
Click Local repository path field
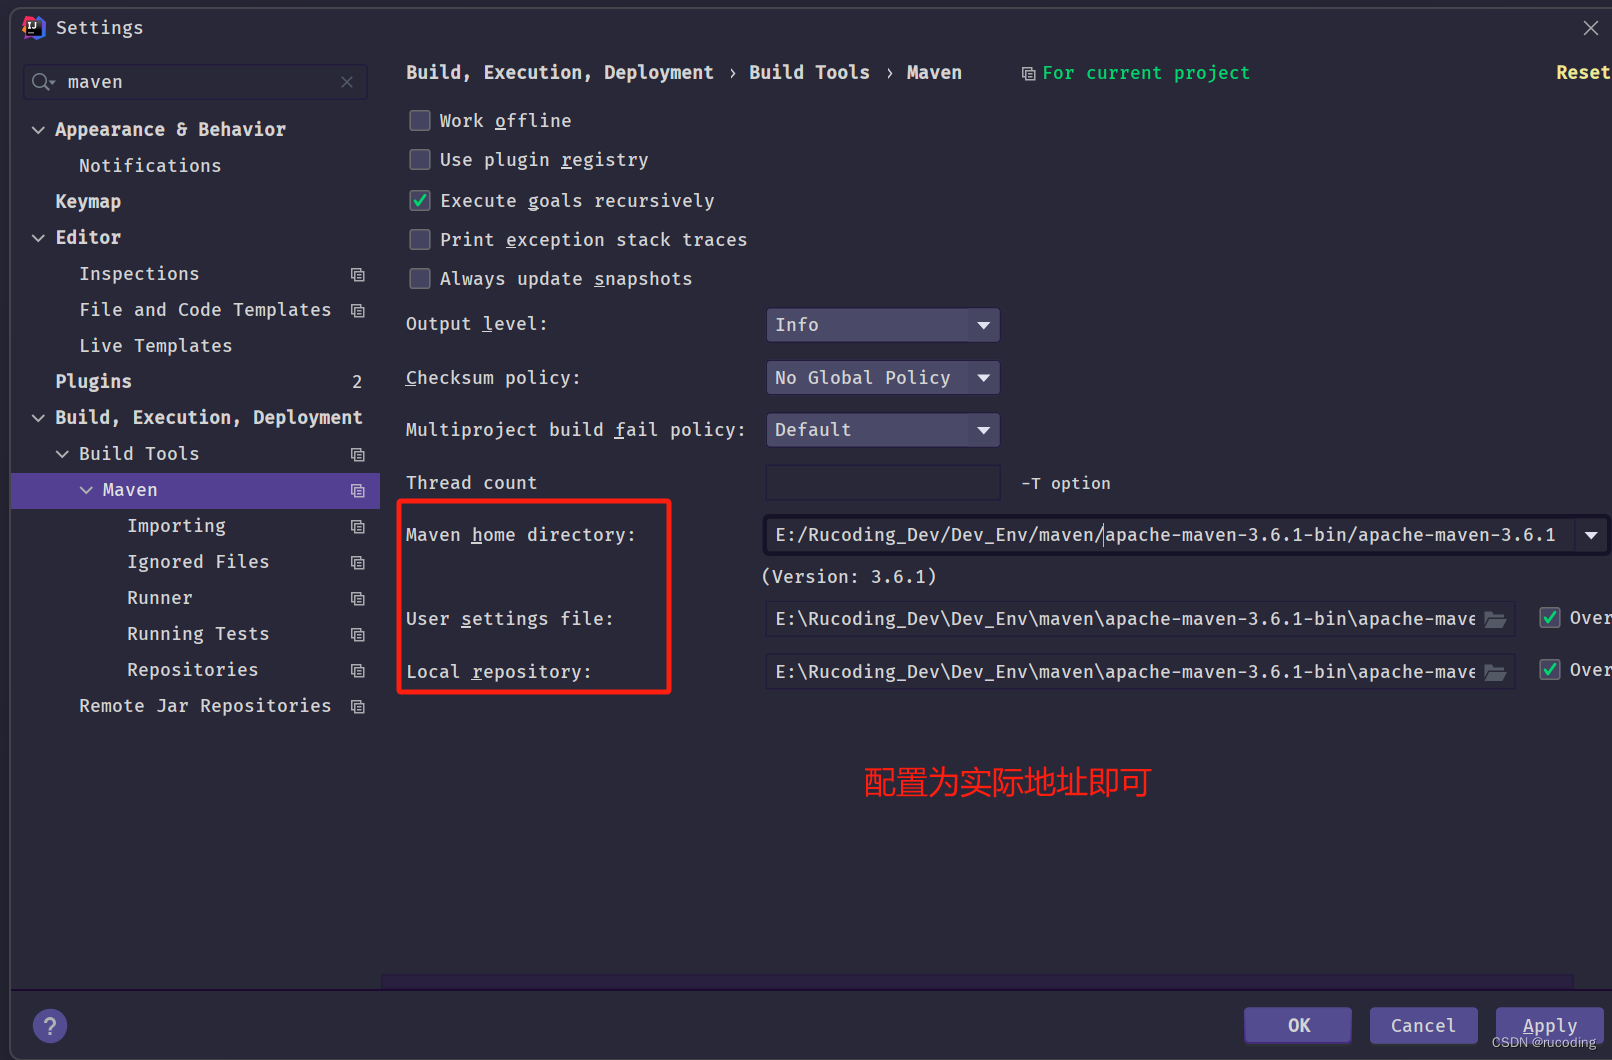[x=1140, y=672]
